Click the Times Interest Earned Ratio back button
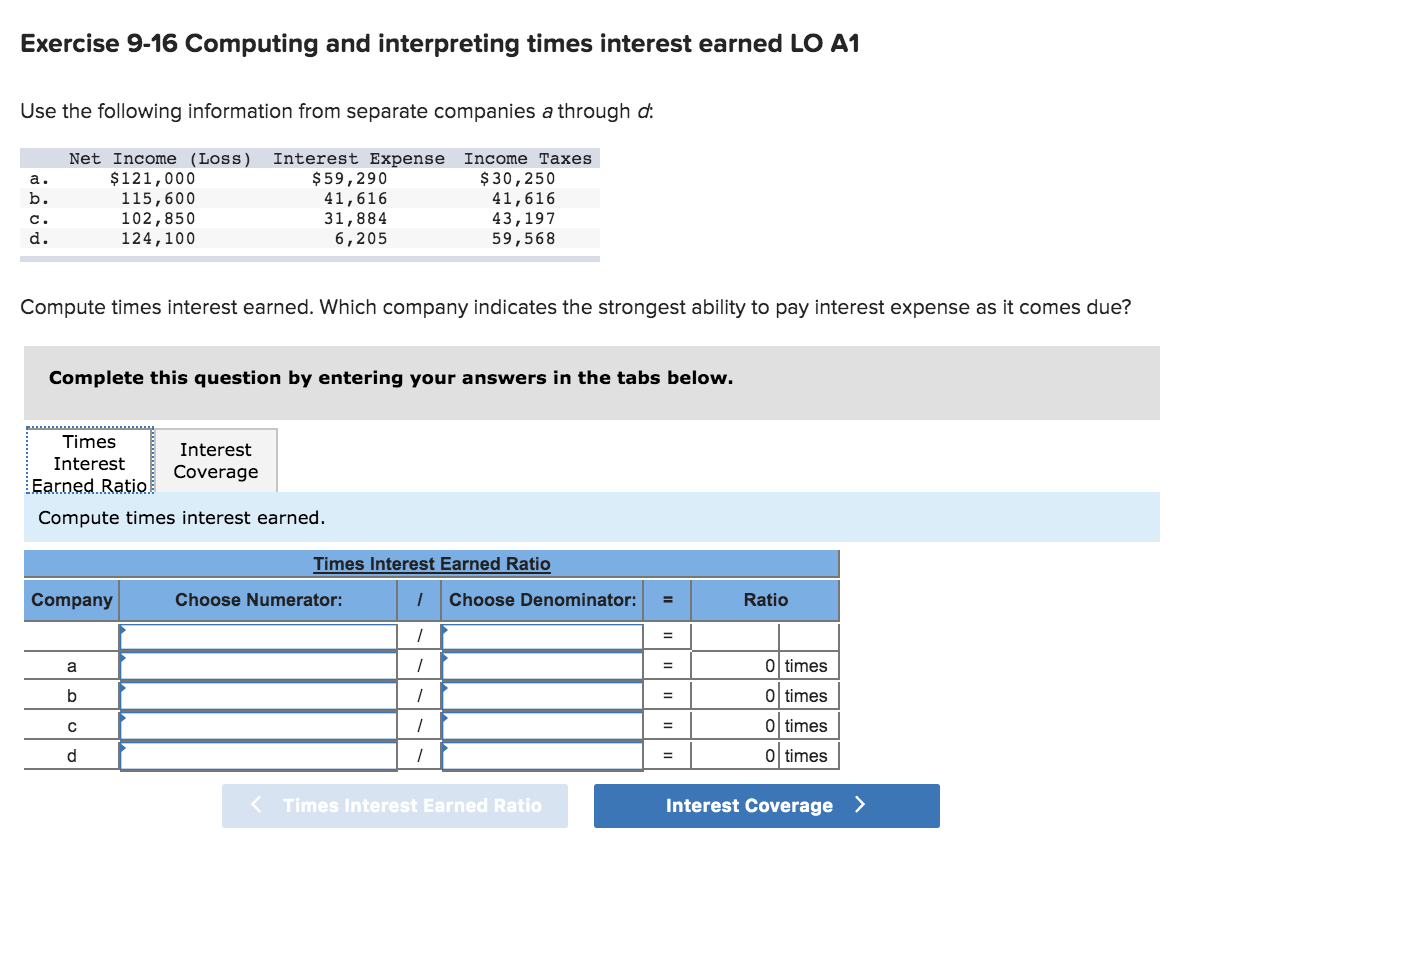1402x956 pixels. (394, 805)
